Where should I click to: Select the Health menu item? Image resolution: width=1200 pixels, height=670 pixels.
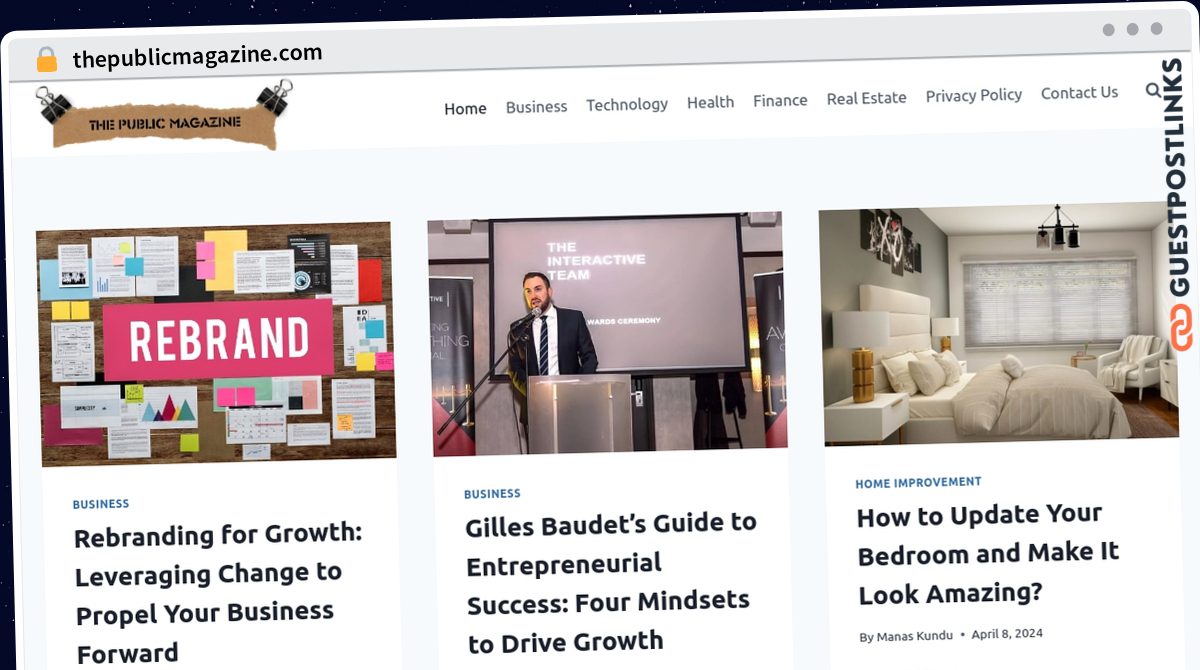710,102
